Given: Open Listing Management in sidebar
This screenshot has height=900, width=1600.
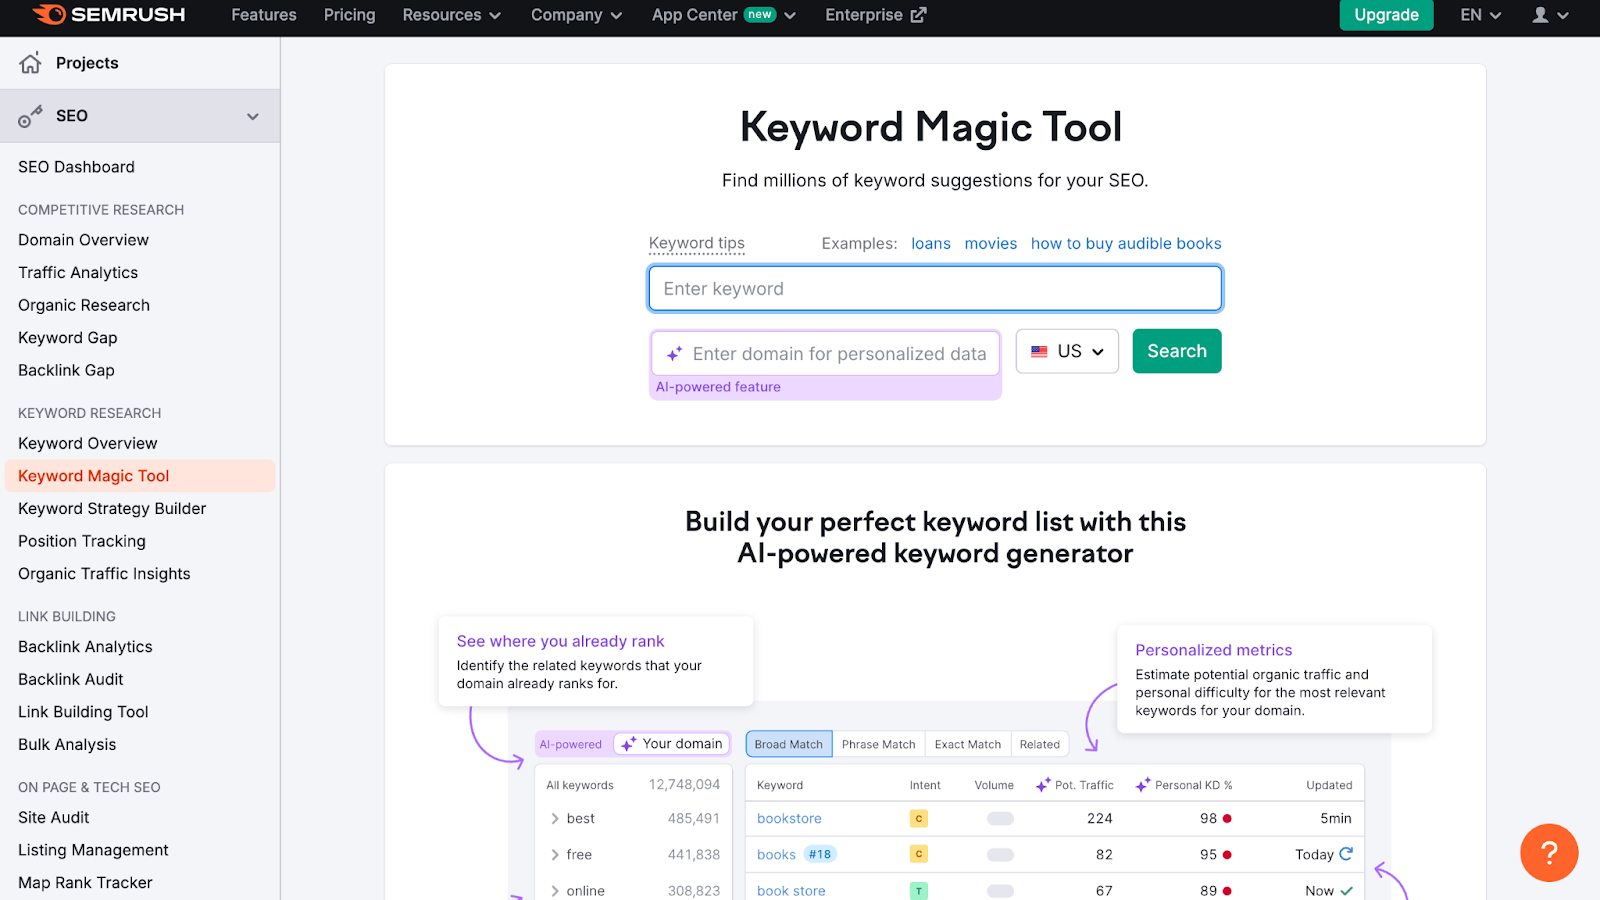Looking at the screenshot, I should [x=93, y=850].
